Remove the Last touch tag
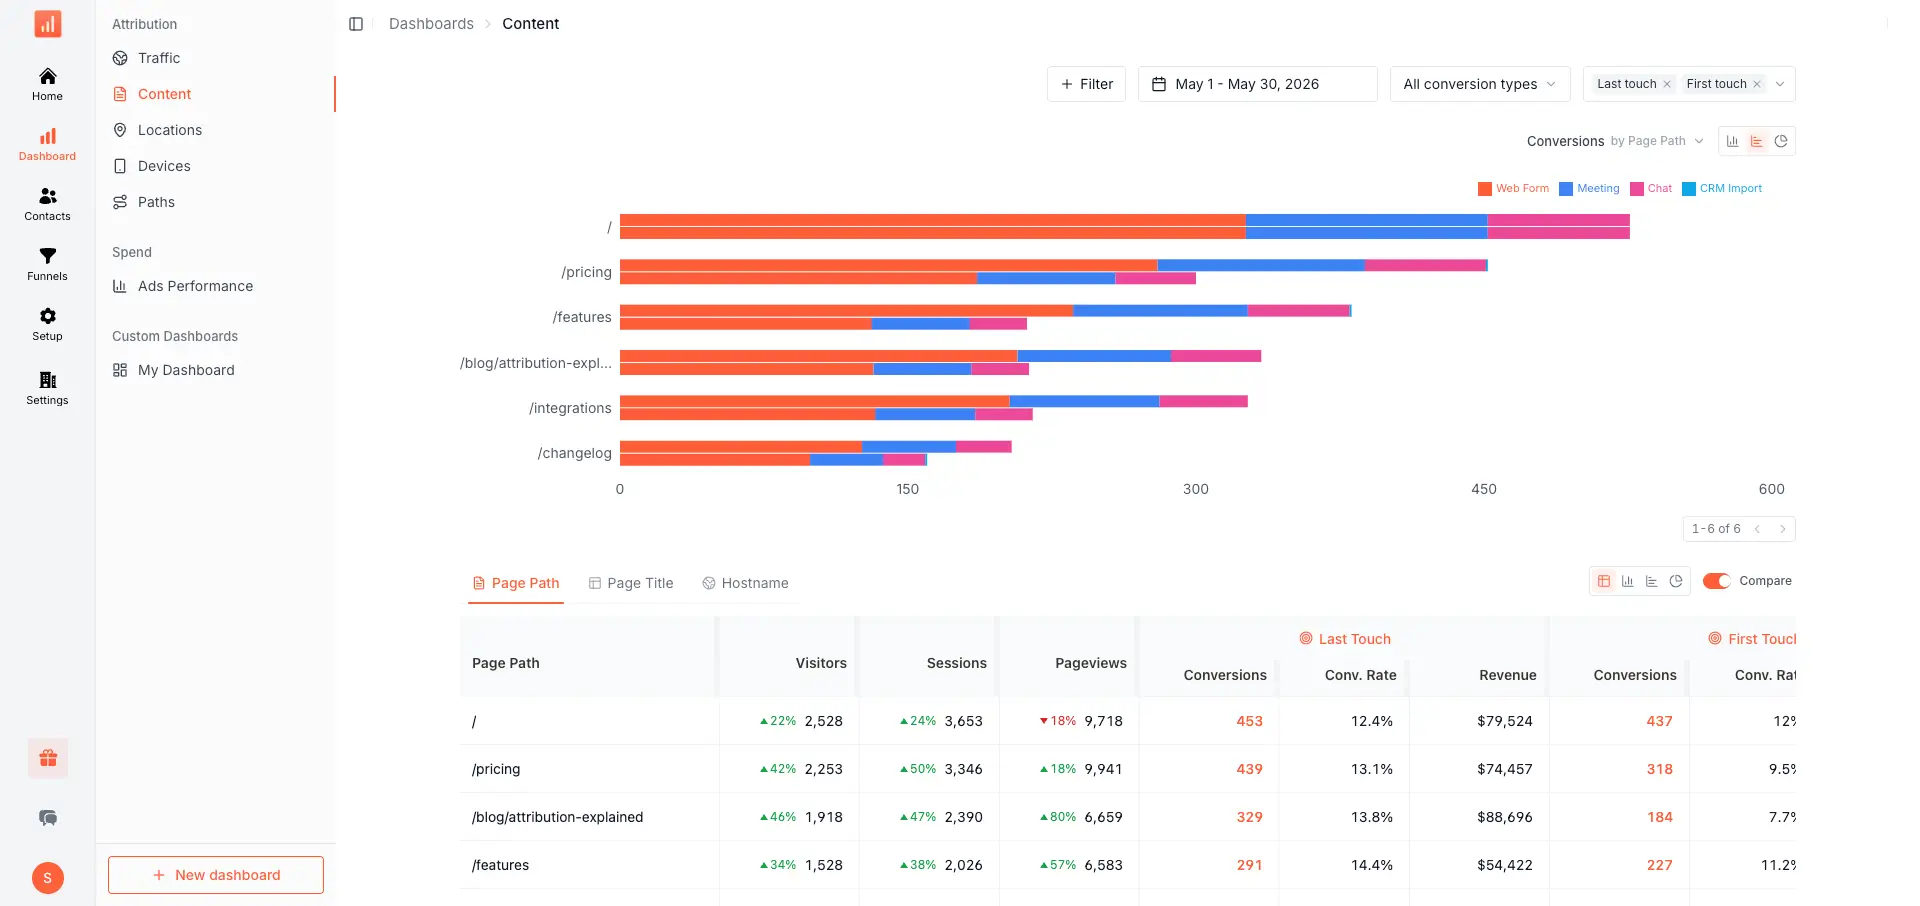The height and width of the screenshot is (906, 1920). (x=1667, y=84)
